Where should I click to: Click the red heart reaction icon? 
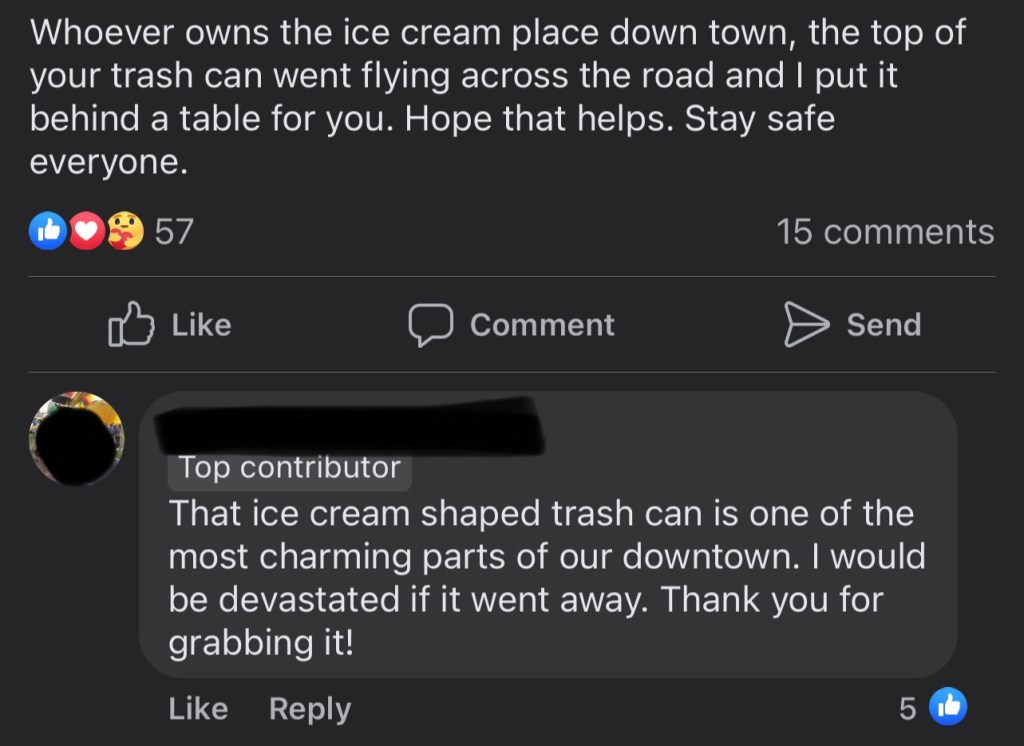click(x=87, y=232)
